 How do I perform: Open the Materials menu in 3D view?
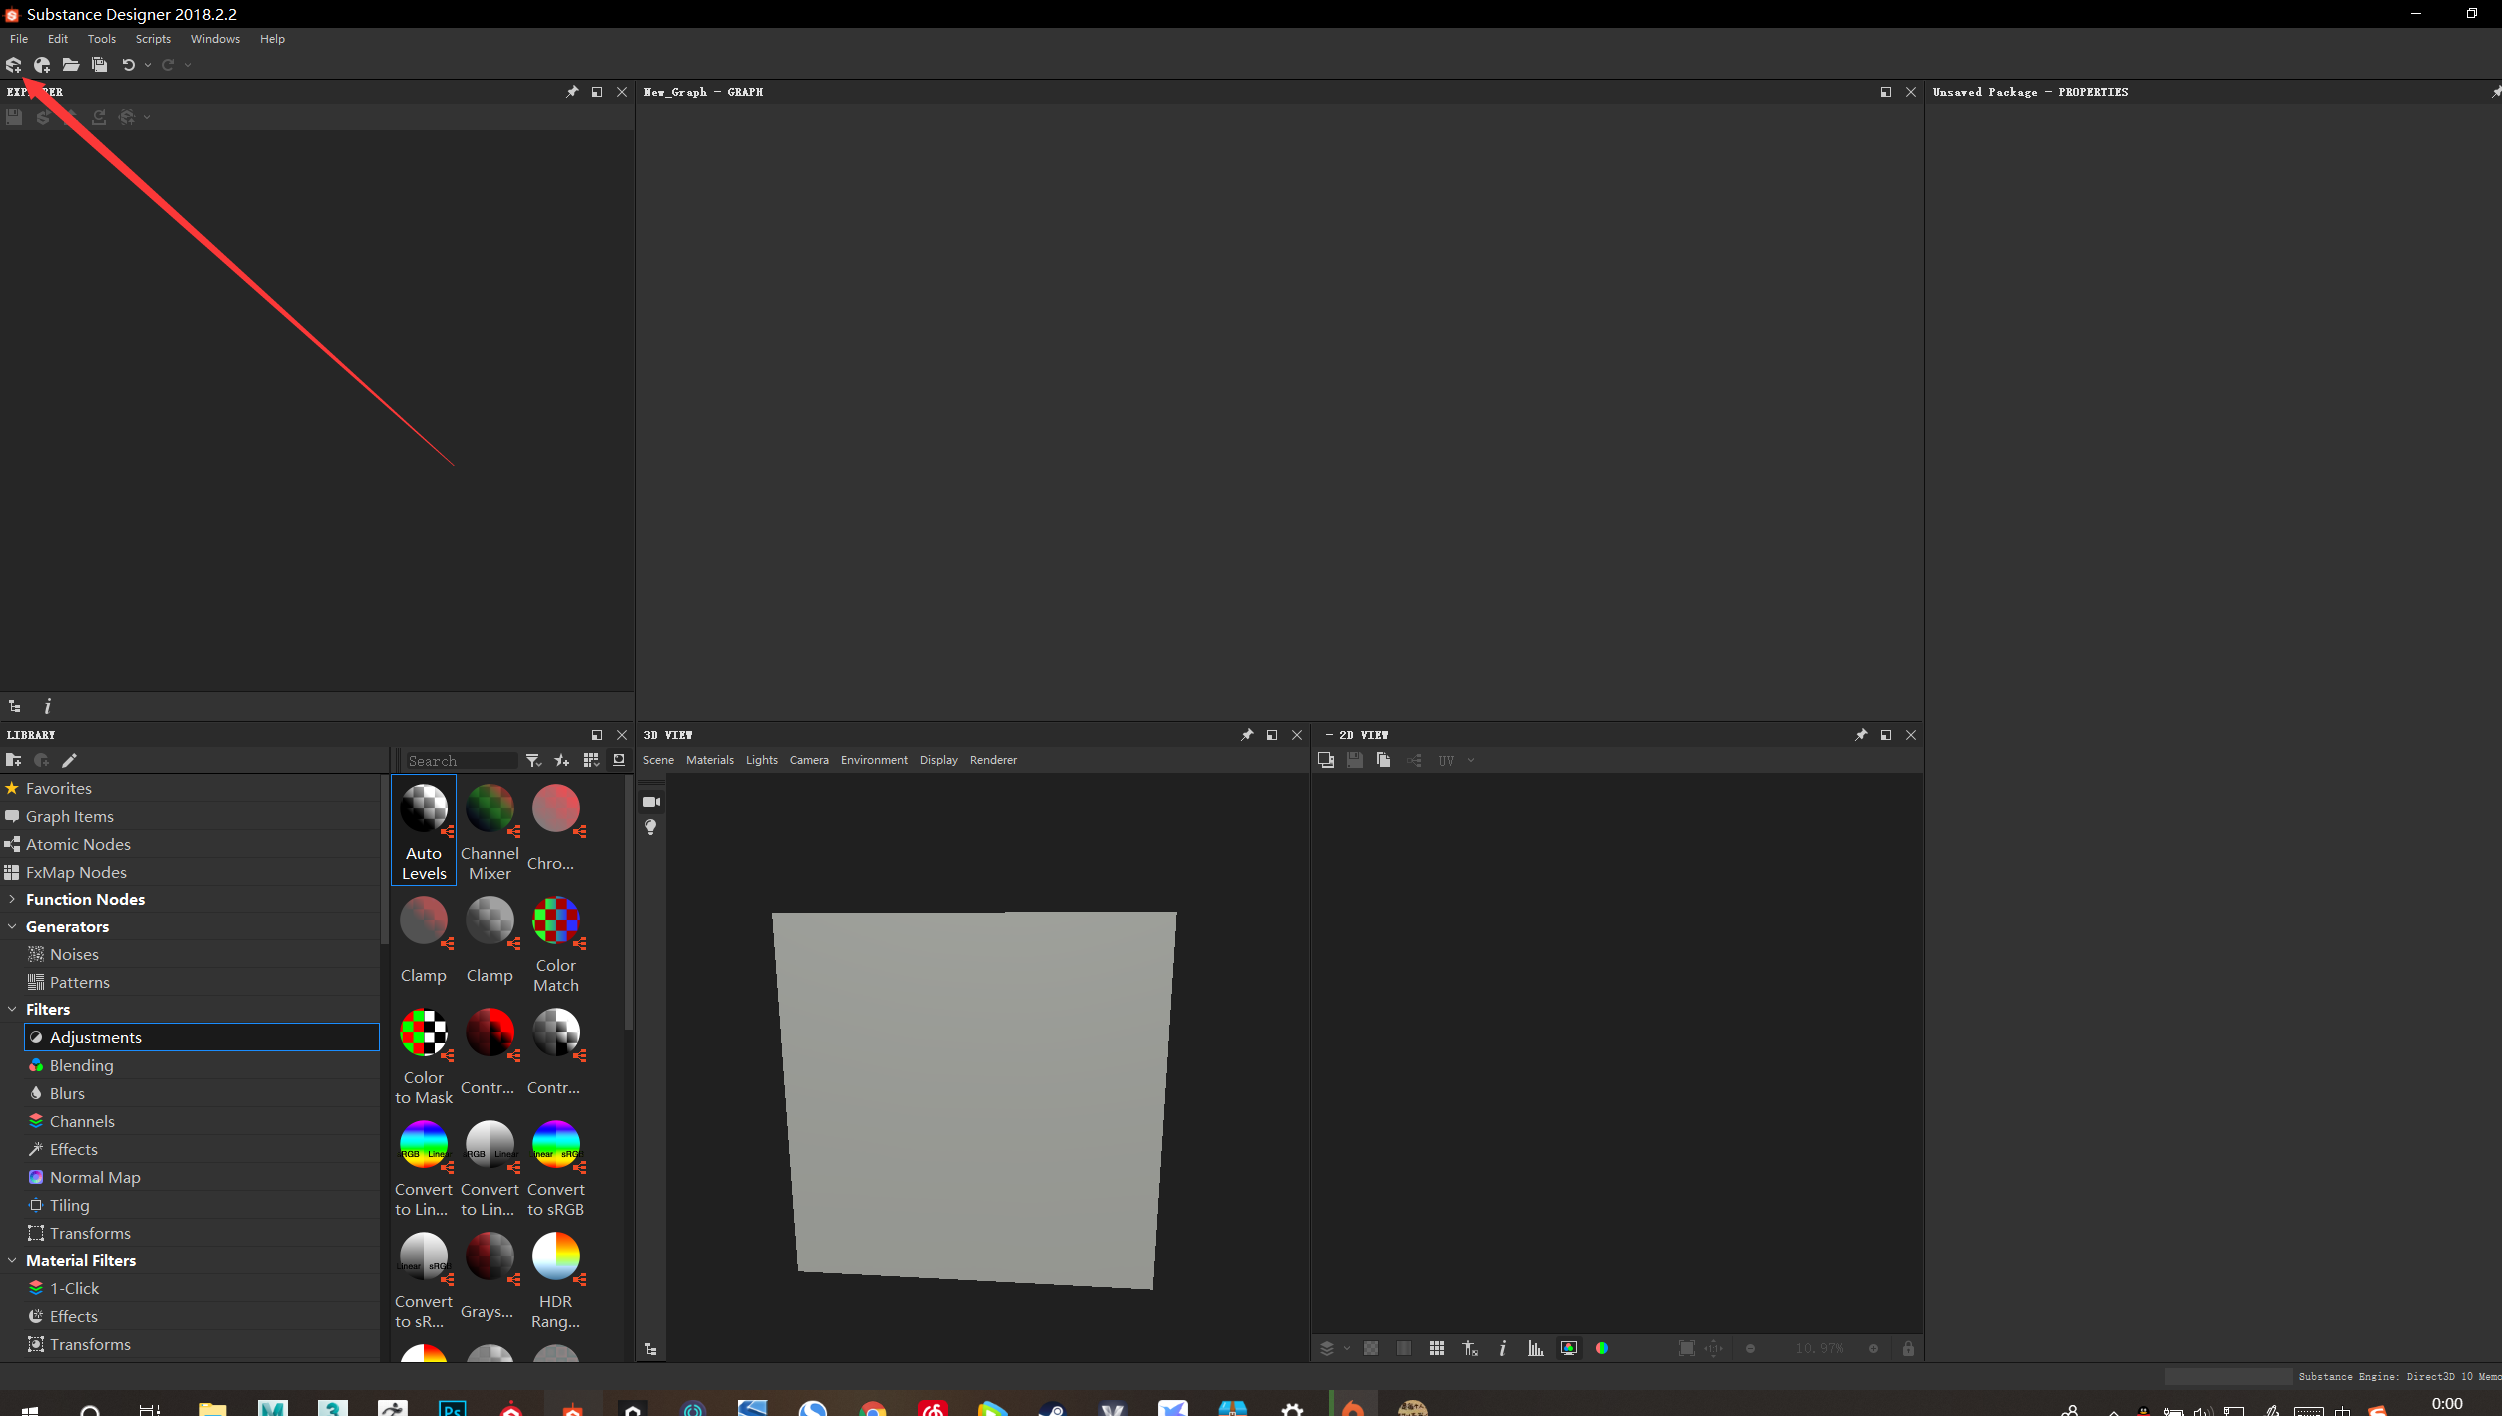point(710,760)
